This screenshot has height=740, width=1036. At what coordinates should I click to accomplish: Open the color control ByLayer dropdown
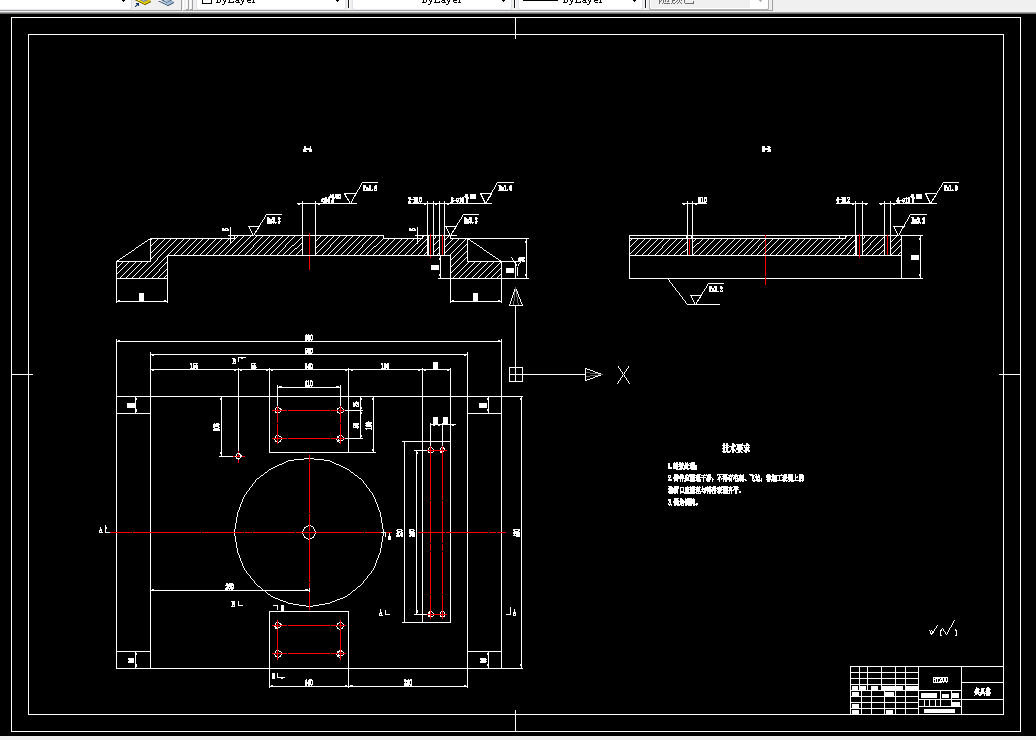(x=271, y=3)
